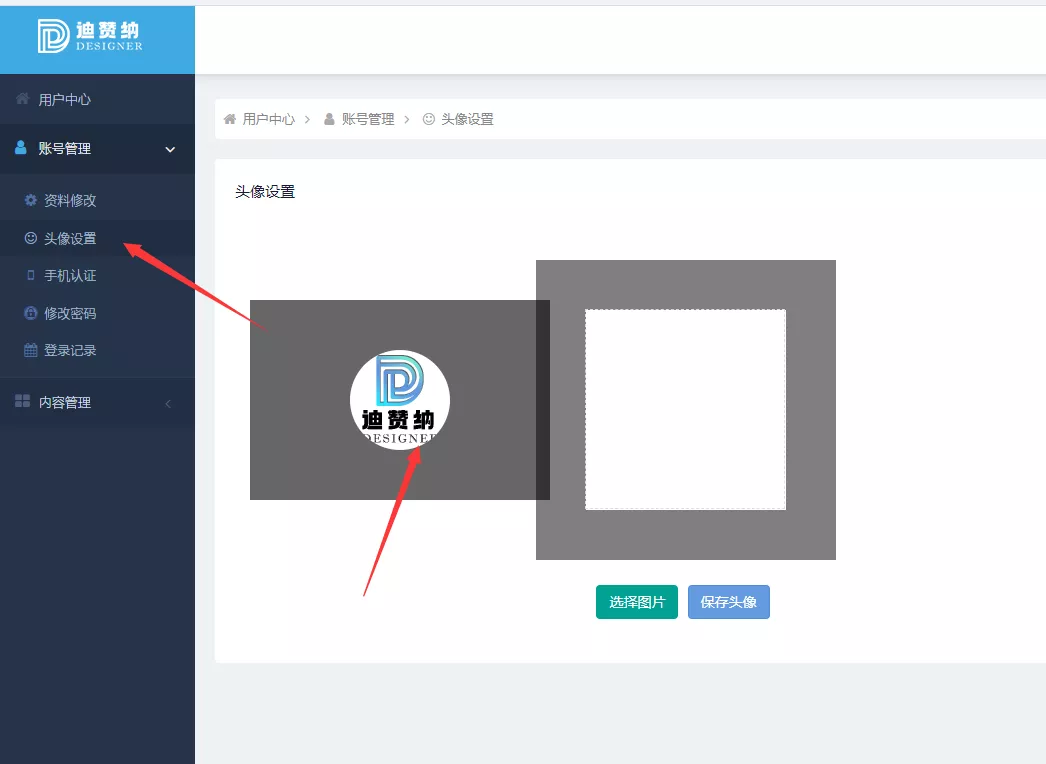1046x764 pixels.
Task: Click the circular avatar preview image
Action: tap(400, 400)
